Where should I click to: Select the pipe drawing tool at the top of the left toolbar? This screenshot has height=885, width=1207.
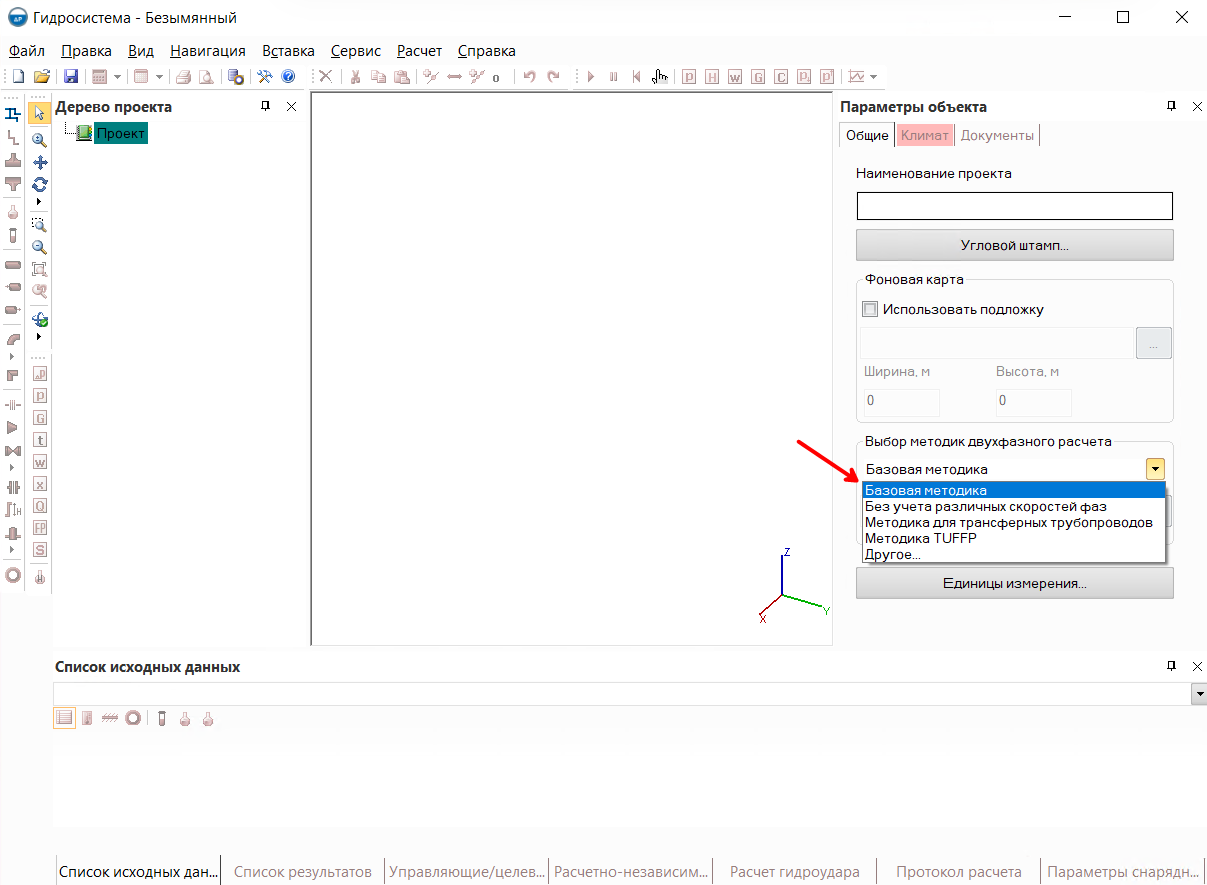(13, 114)
